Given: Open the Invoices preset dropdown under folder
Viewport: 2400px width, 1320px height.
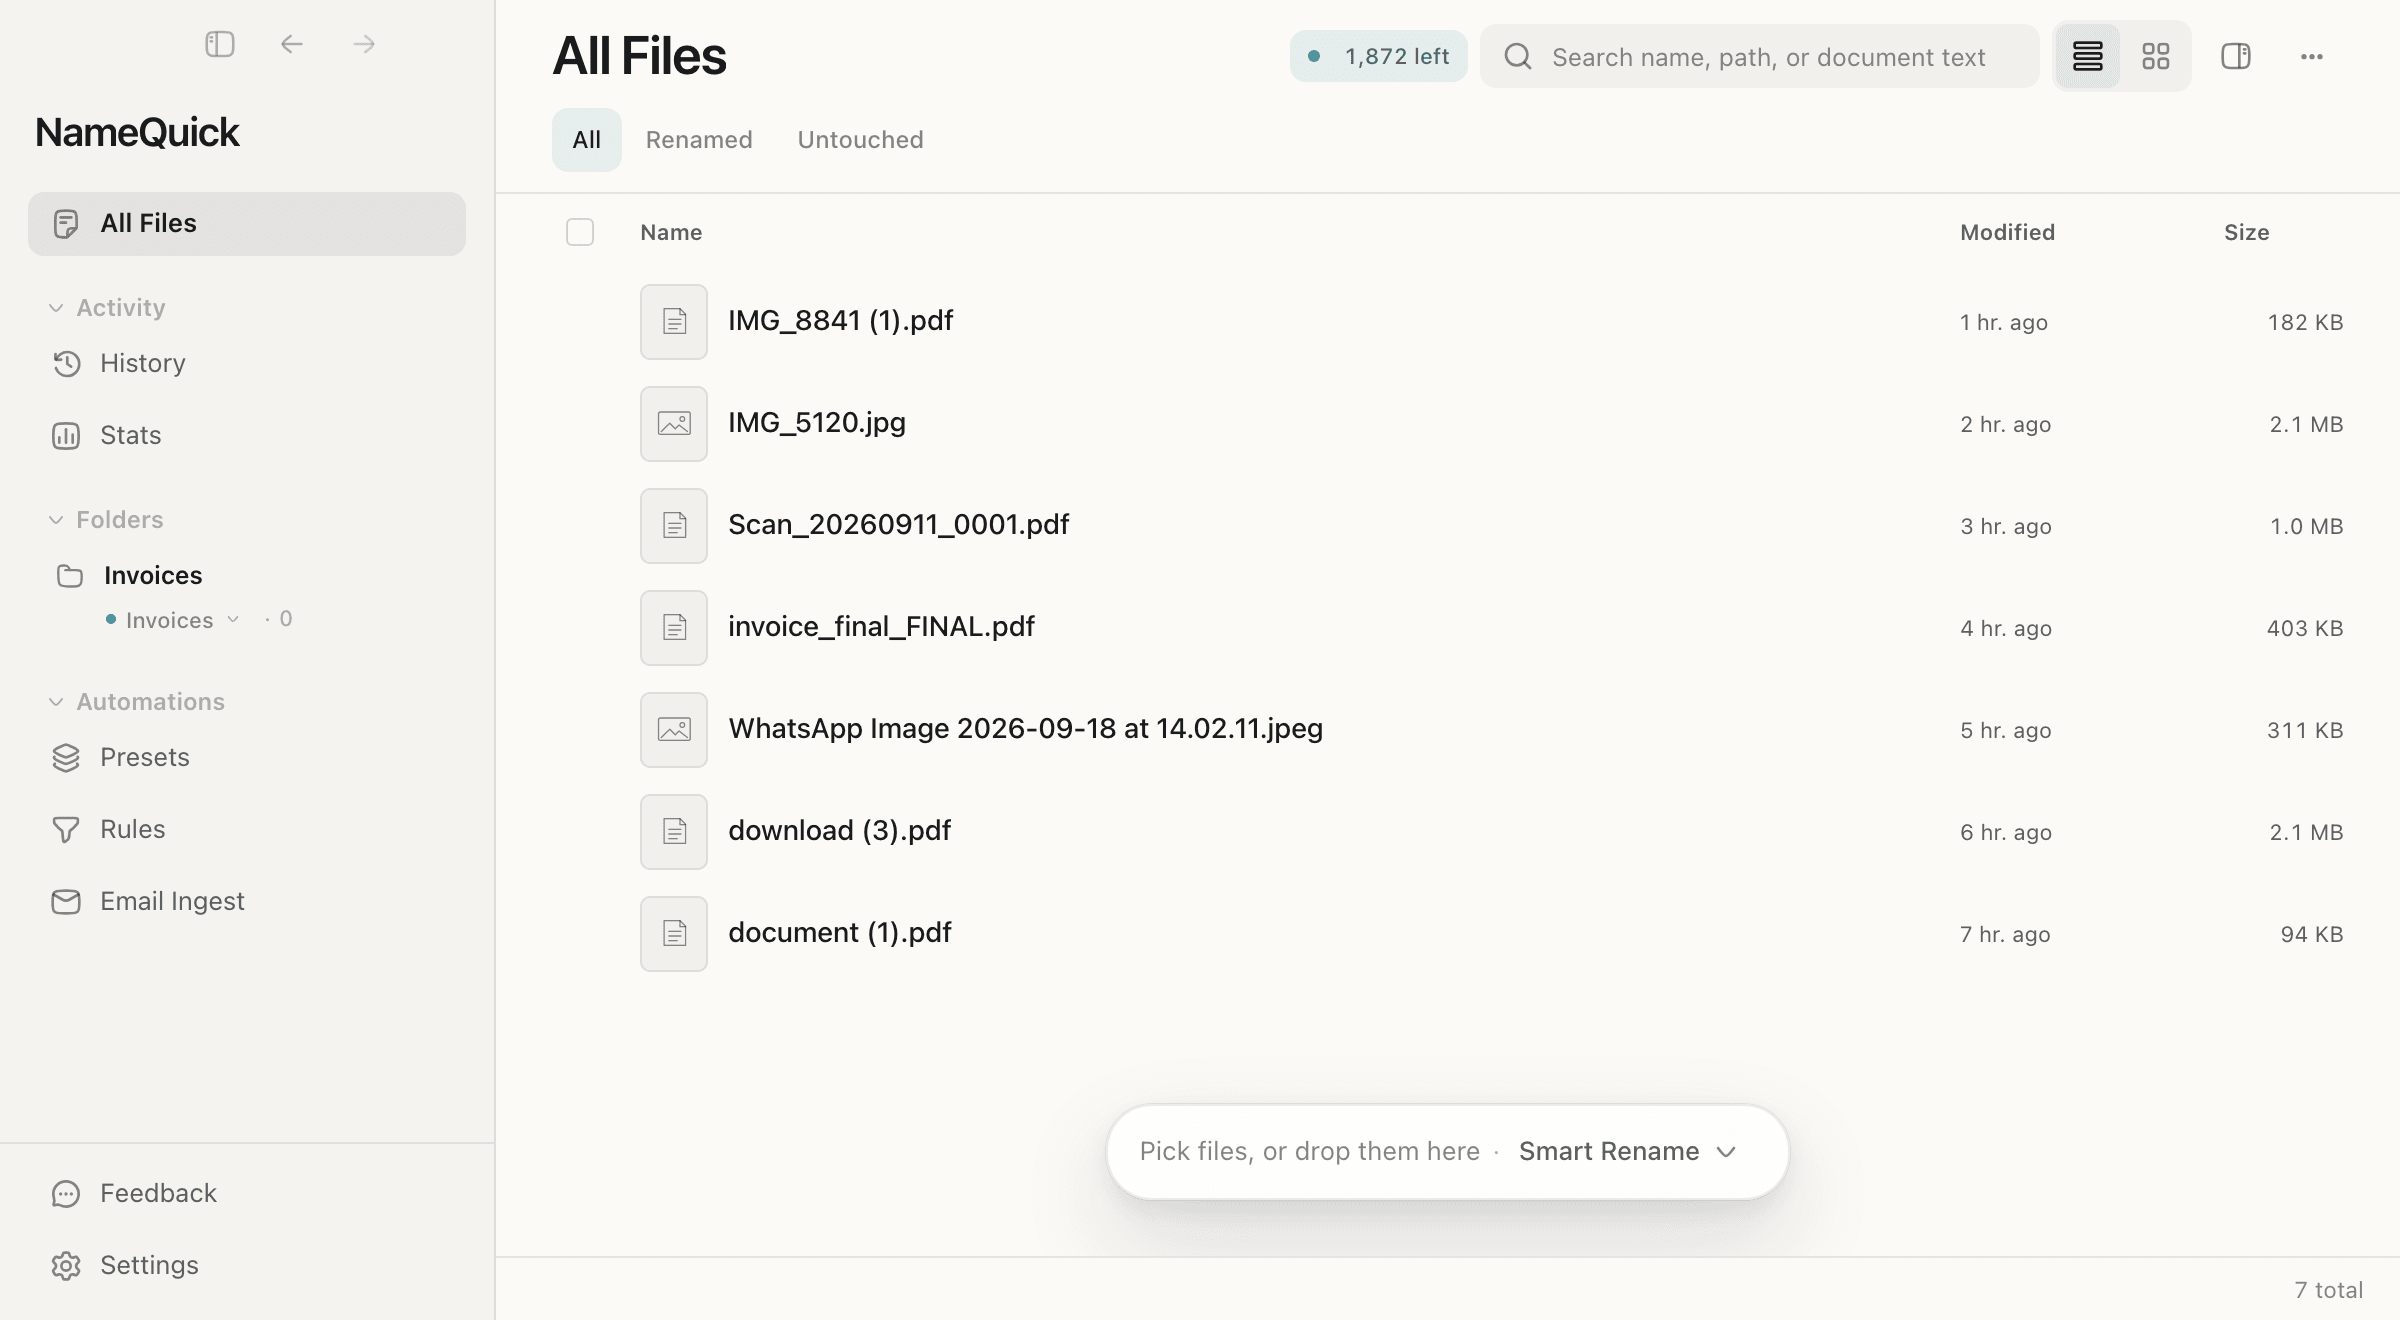Looking at the screenshot, I should [x=174, y=620].
